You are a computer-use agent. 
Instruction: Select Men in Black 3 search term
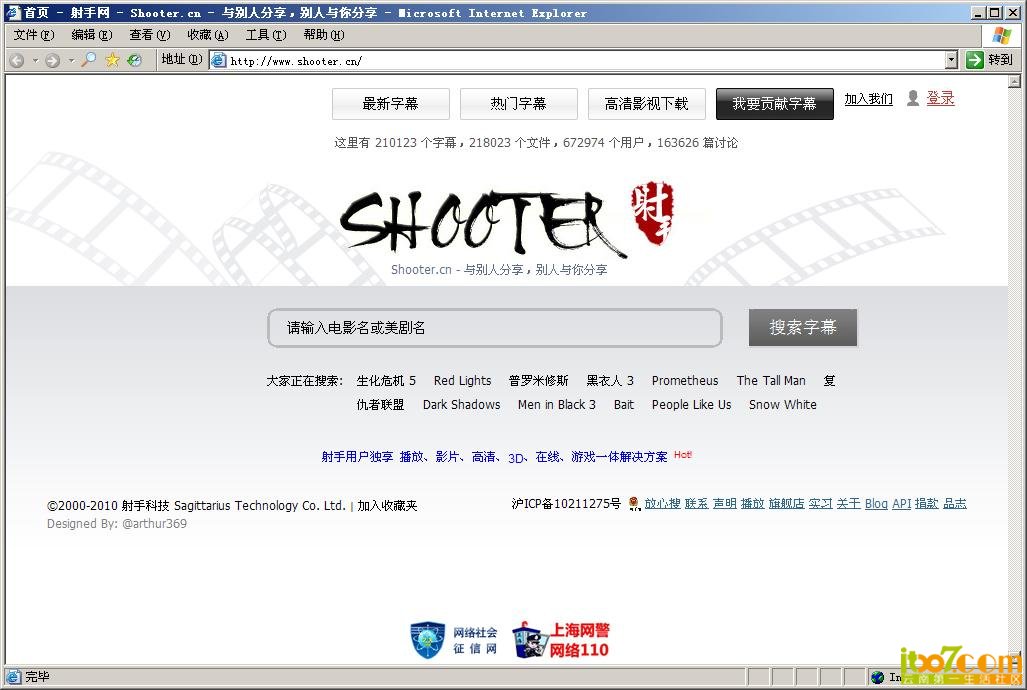click(x=557, y=405)
